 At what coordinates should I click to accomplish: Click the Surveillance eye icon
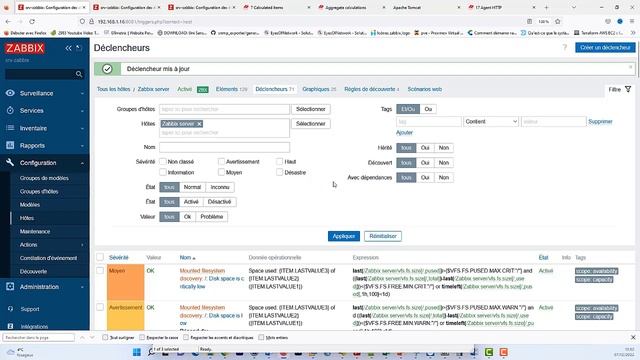(10, 93)
